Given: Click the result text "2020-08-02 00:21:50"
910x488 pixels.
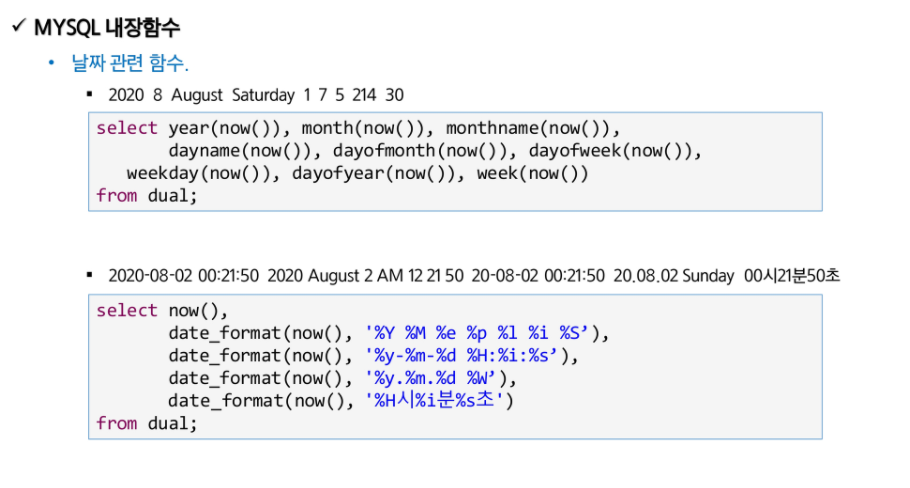Looking at the screenshot, I should click(x=183, y=276).
